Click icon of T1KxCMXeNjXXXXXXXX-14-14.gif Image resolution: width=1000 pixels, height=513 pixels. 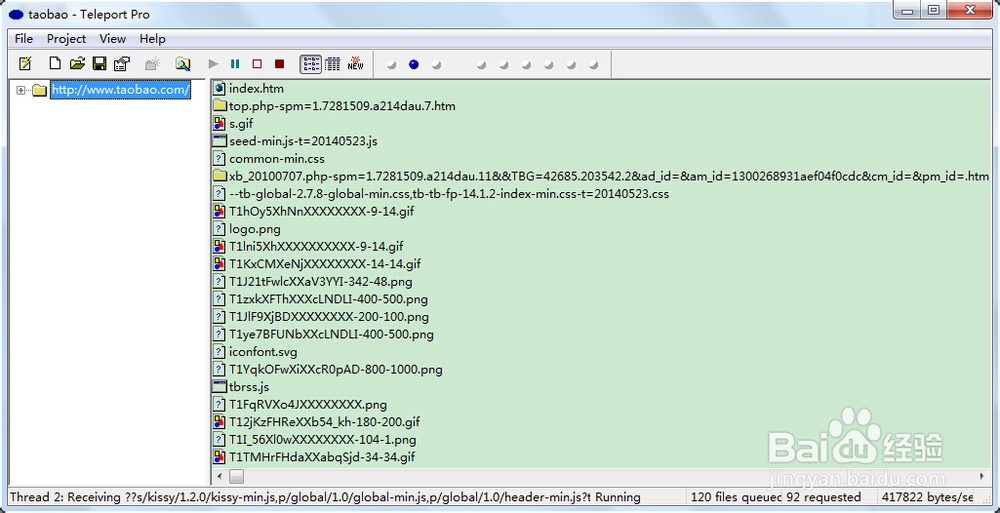coord(220,264)
